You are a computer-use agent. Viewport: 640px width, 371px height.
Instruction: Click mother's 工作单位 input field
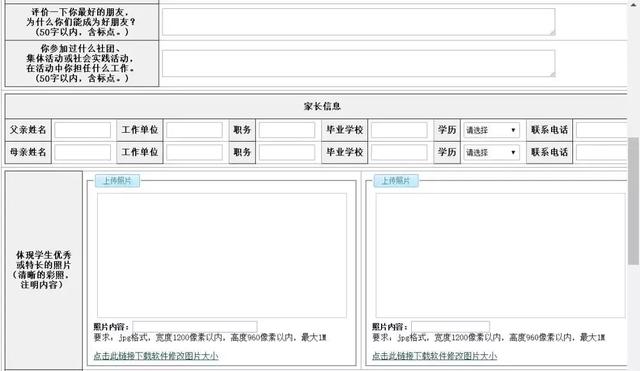[194, 152]
